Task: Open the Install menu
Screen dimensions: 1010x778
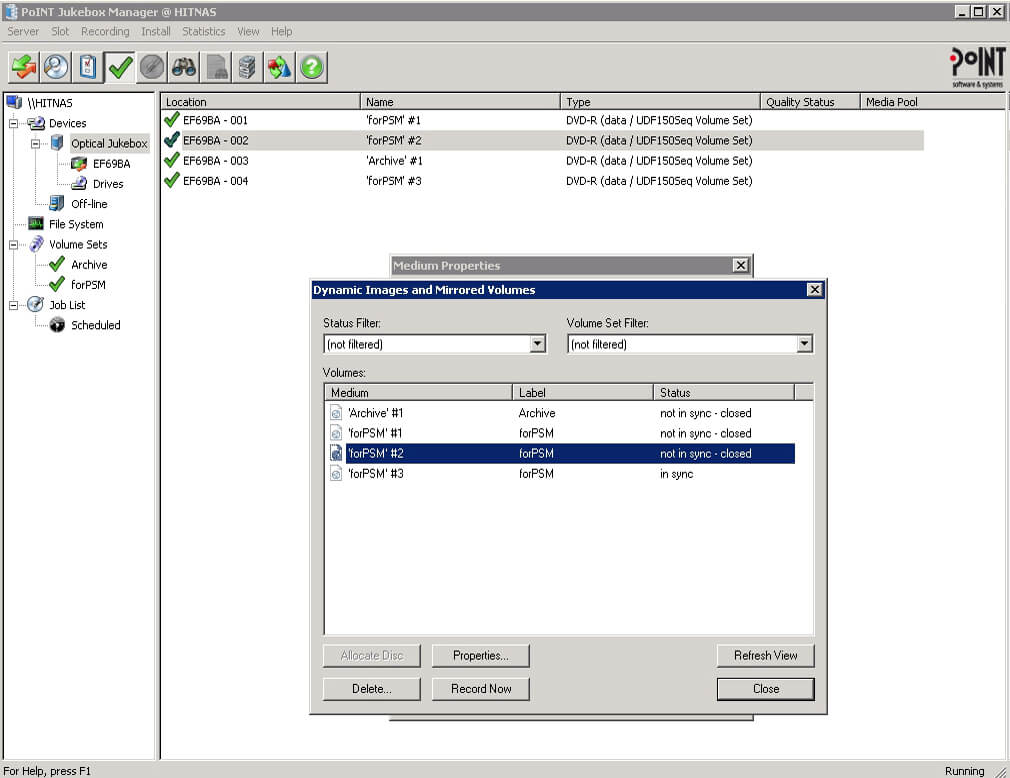Action: [156, 31]
